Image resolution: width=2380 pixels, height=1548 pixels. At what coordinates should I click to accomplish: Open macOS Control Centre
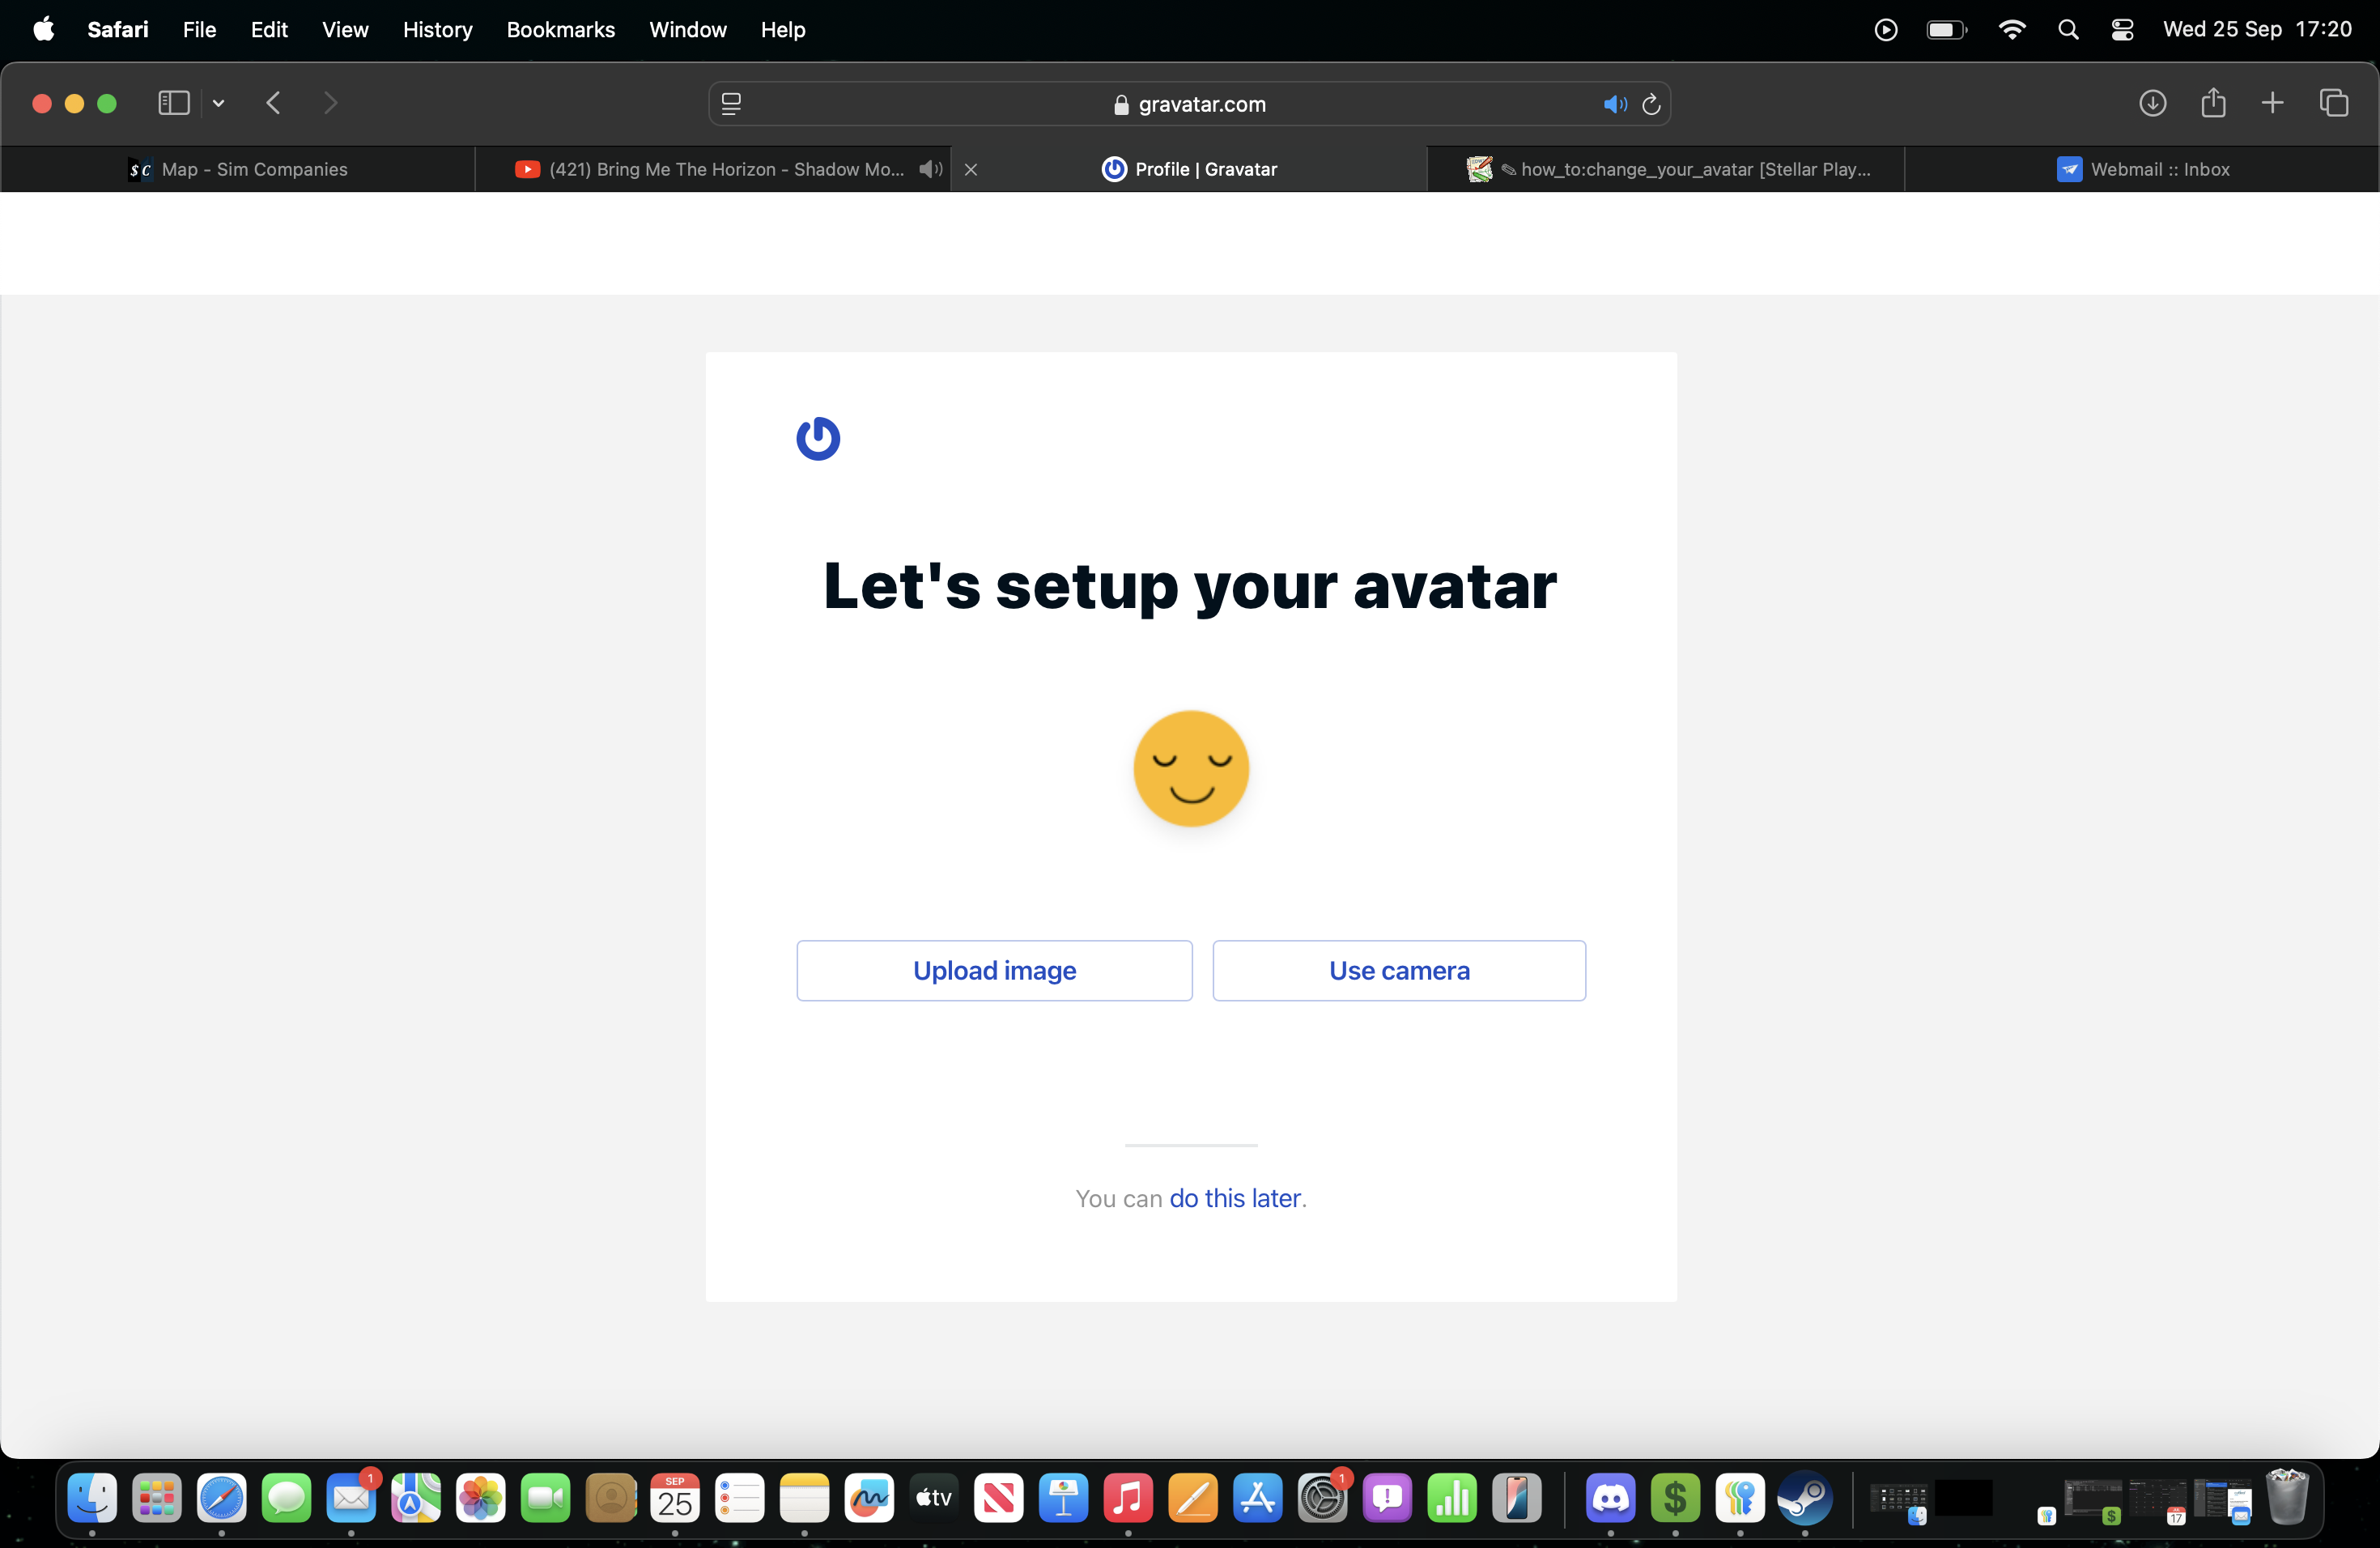(x=2122, y=30)
